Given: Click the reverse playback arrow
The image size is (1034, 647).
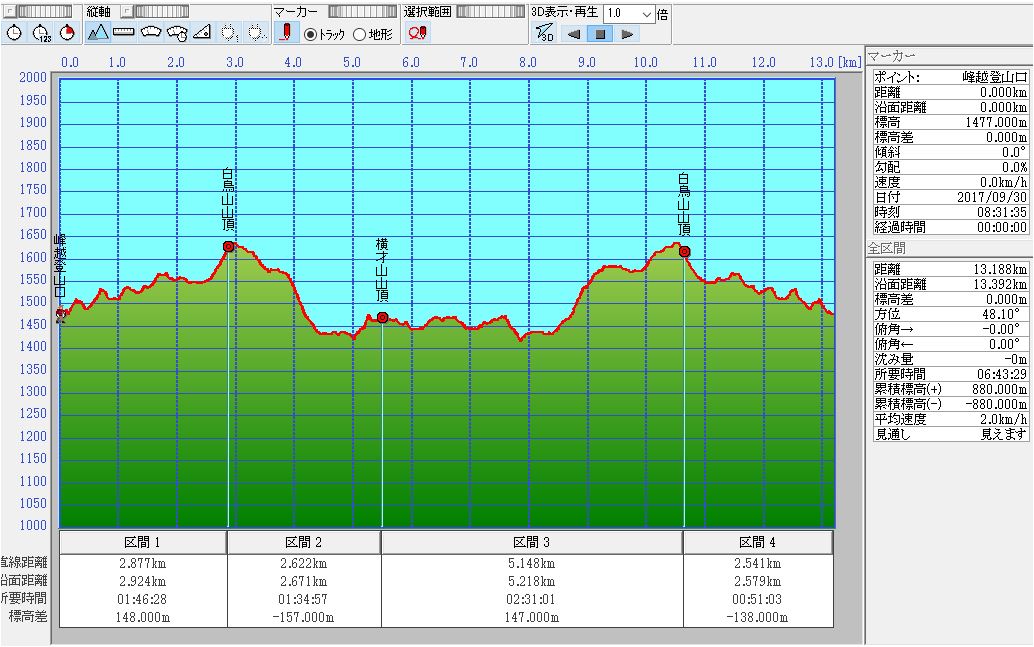Looking at the screenshot, I should (574, 34).
